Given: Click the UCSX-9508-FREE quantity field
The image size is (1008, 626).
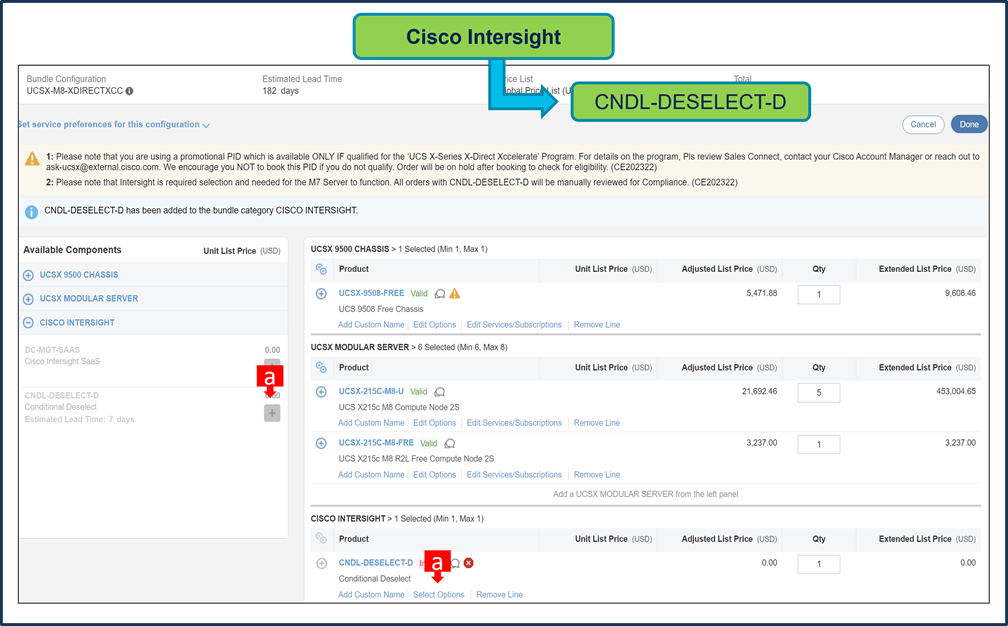Looking at the screenshot, I should (818, 294).
